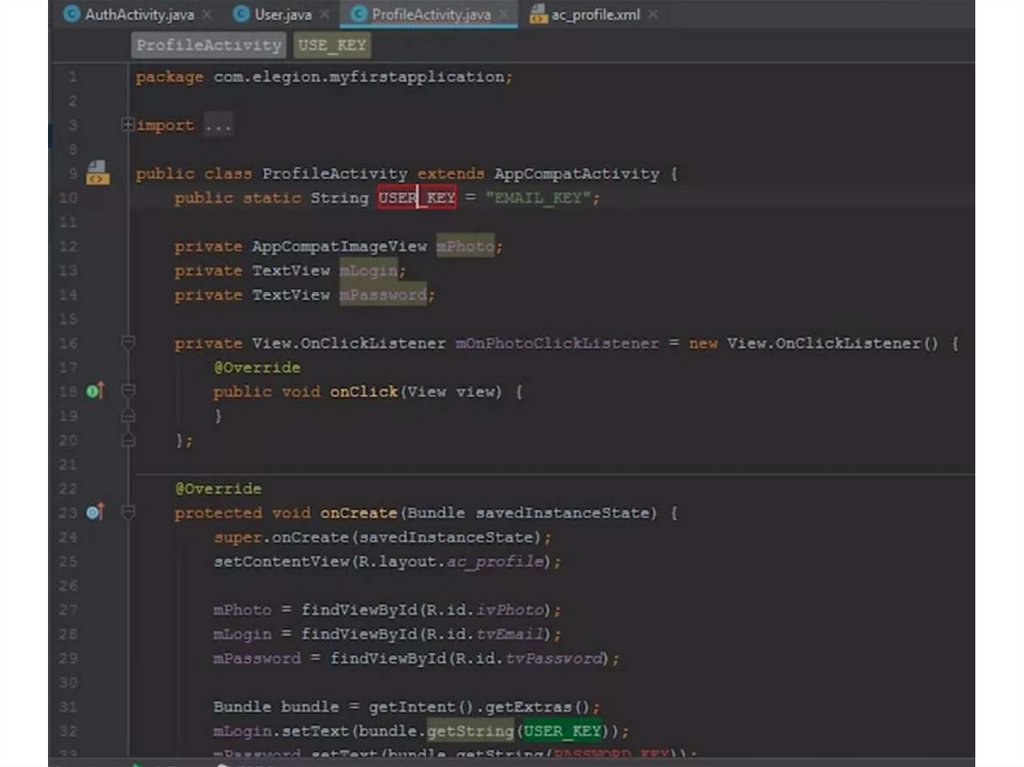Close the ac_profile.xml tab
1024x767 pixels.
pos(653,15)
